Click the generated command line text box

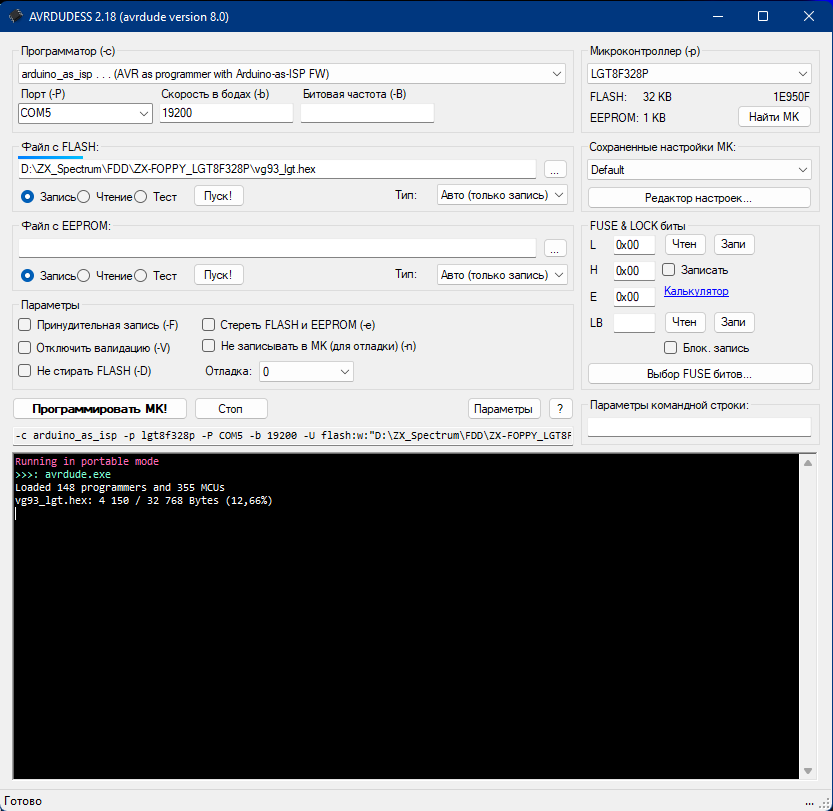click(x=293, y=436)
